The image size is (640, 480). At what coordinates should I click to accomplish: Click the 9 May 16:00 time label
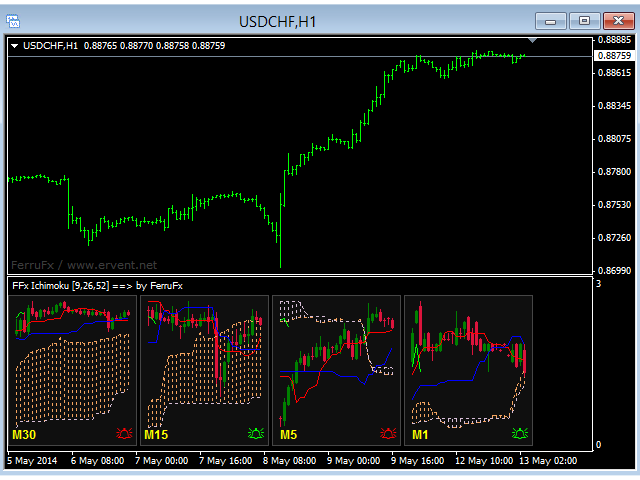tap(418, 461)
